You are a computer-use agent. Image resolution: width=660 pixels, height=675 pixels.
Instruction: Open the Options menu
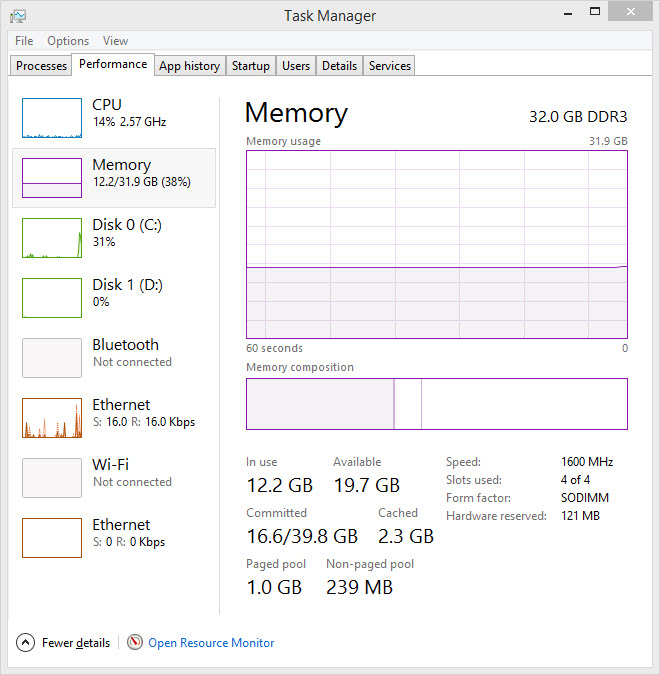point(68,41)
